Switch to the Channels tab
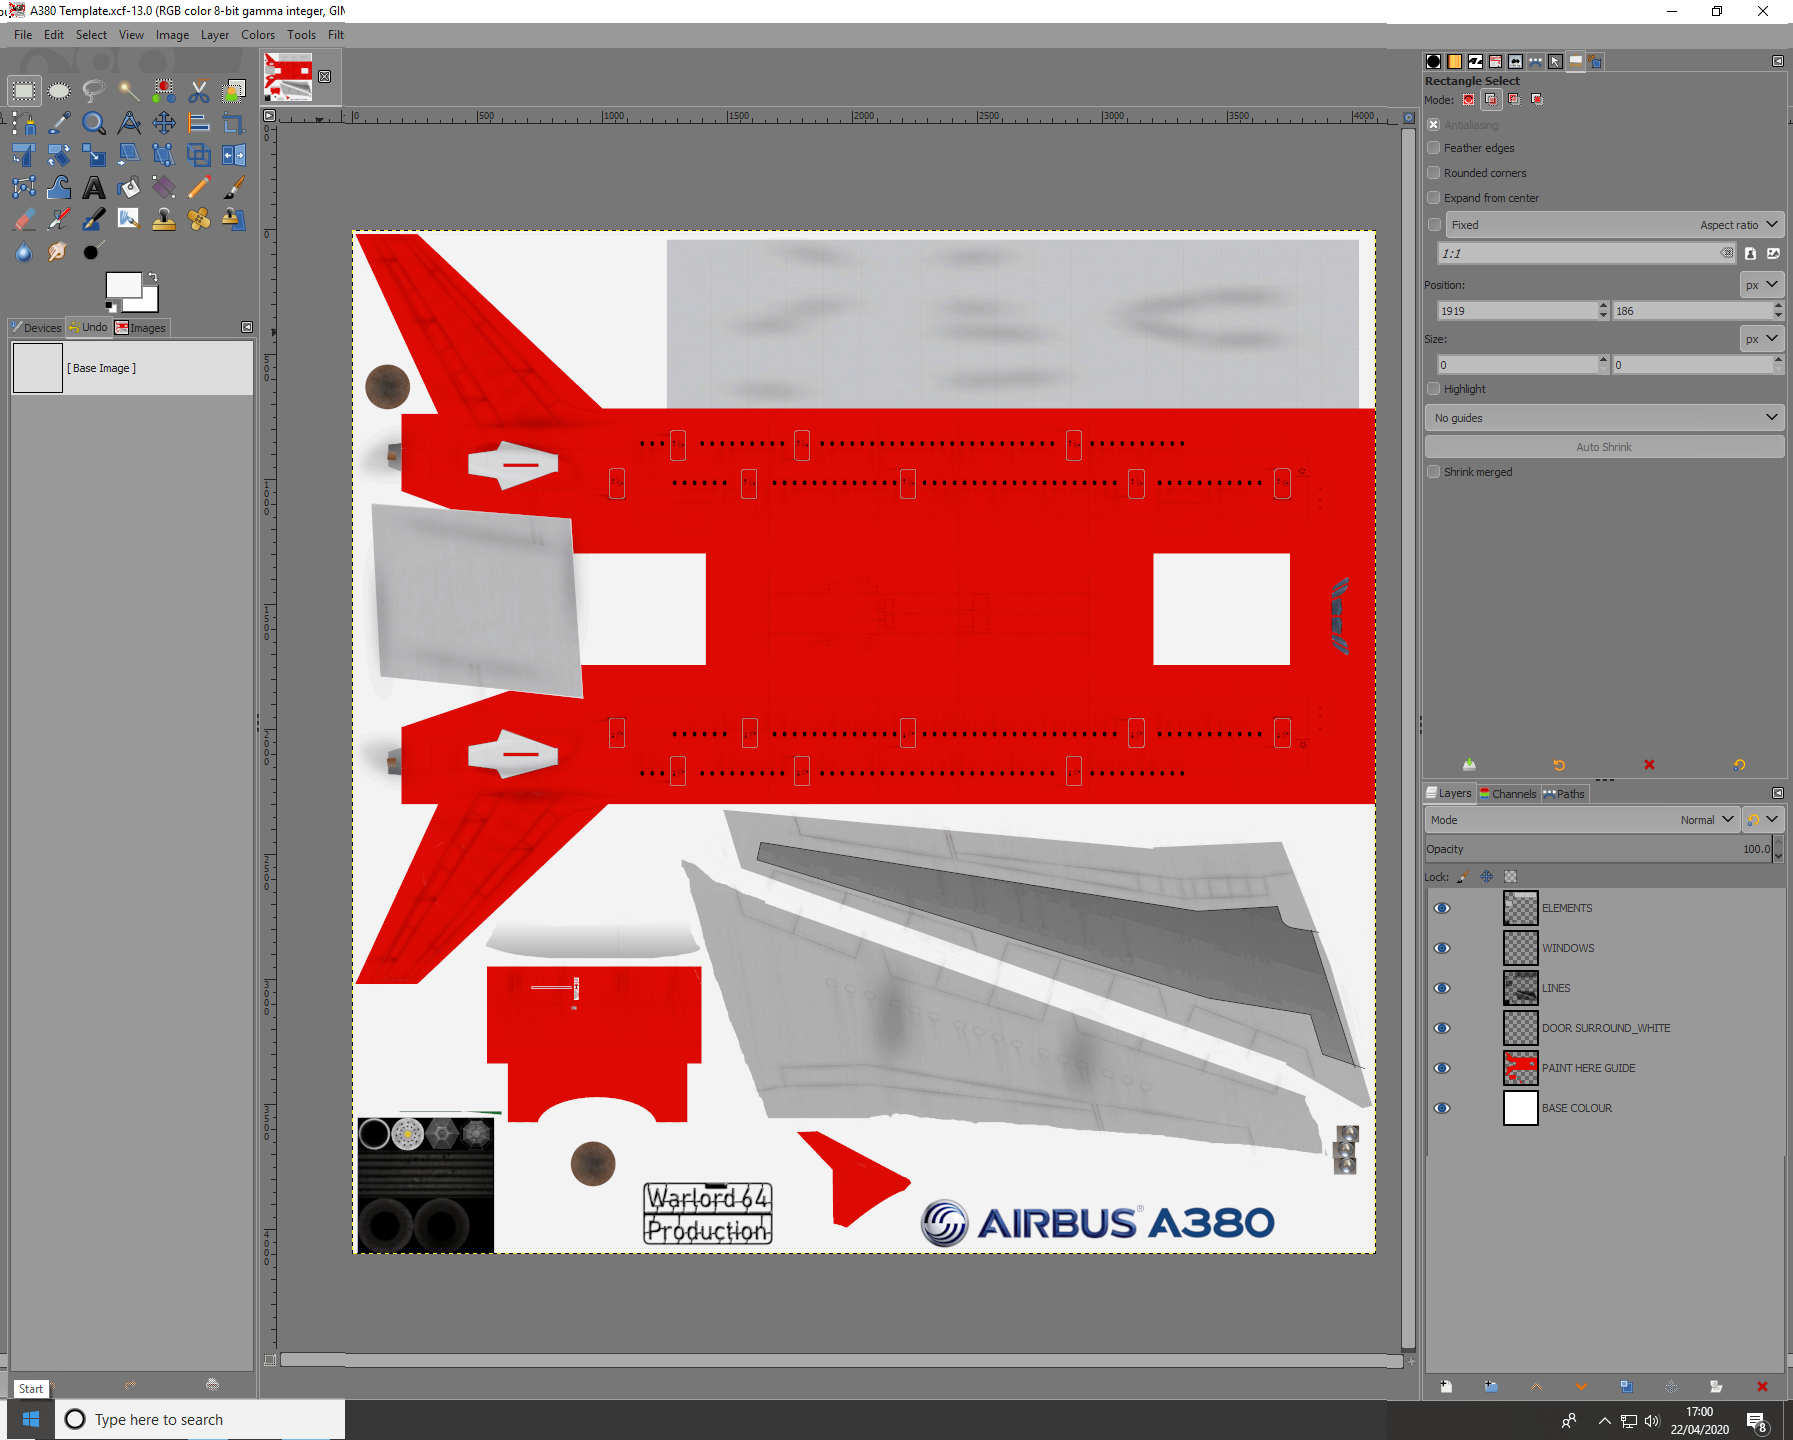This screenshot has height=1440, width=1793. (1508, 793)
